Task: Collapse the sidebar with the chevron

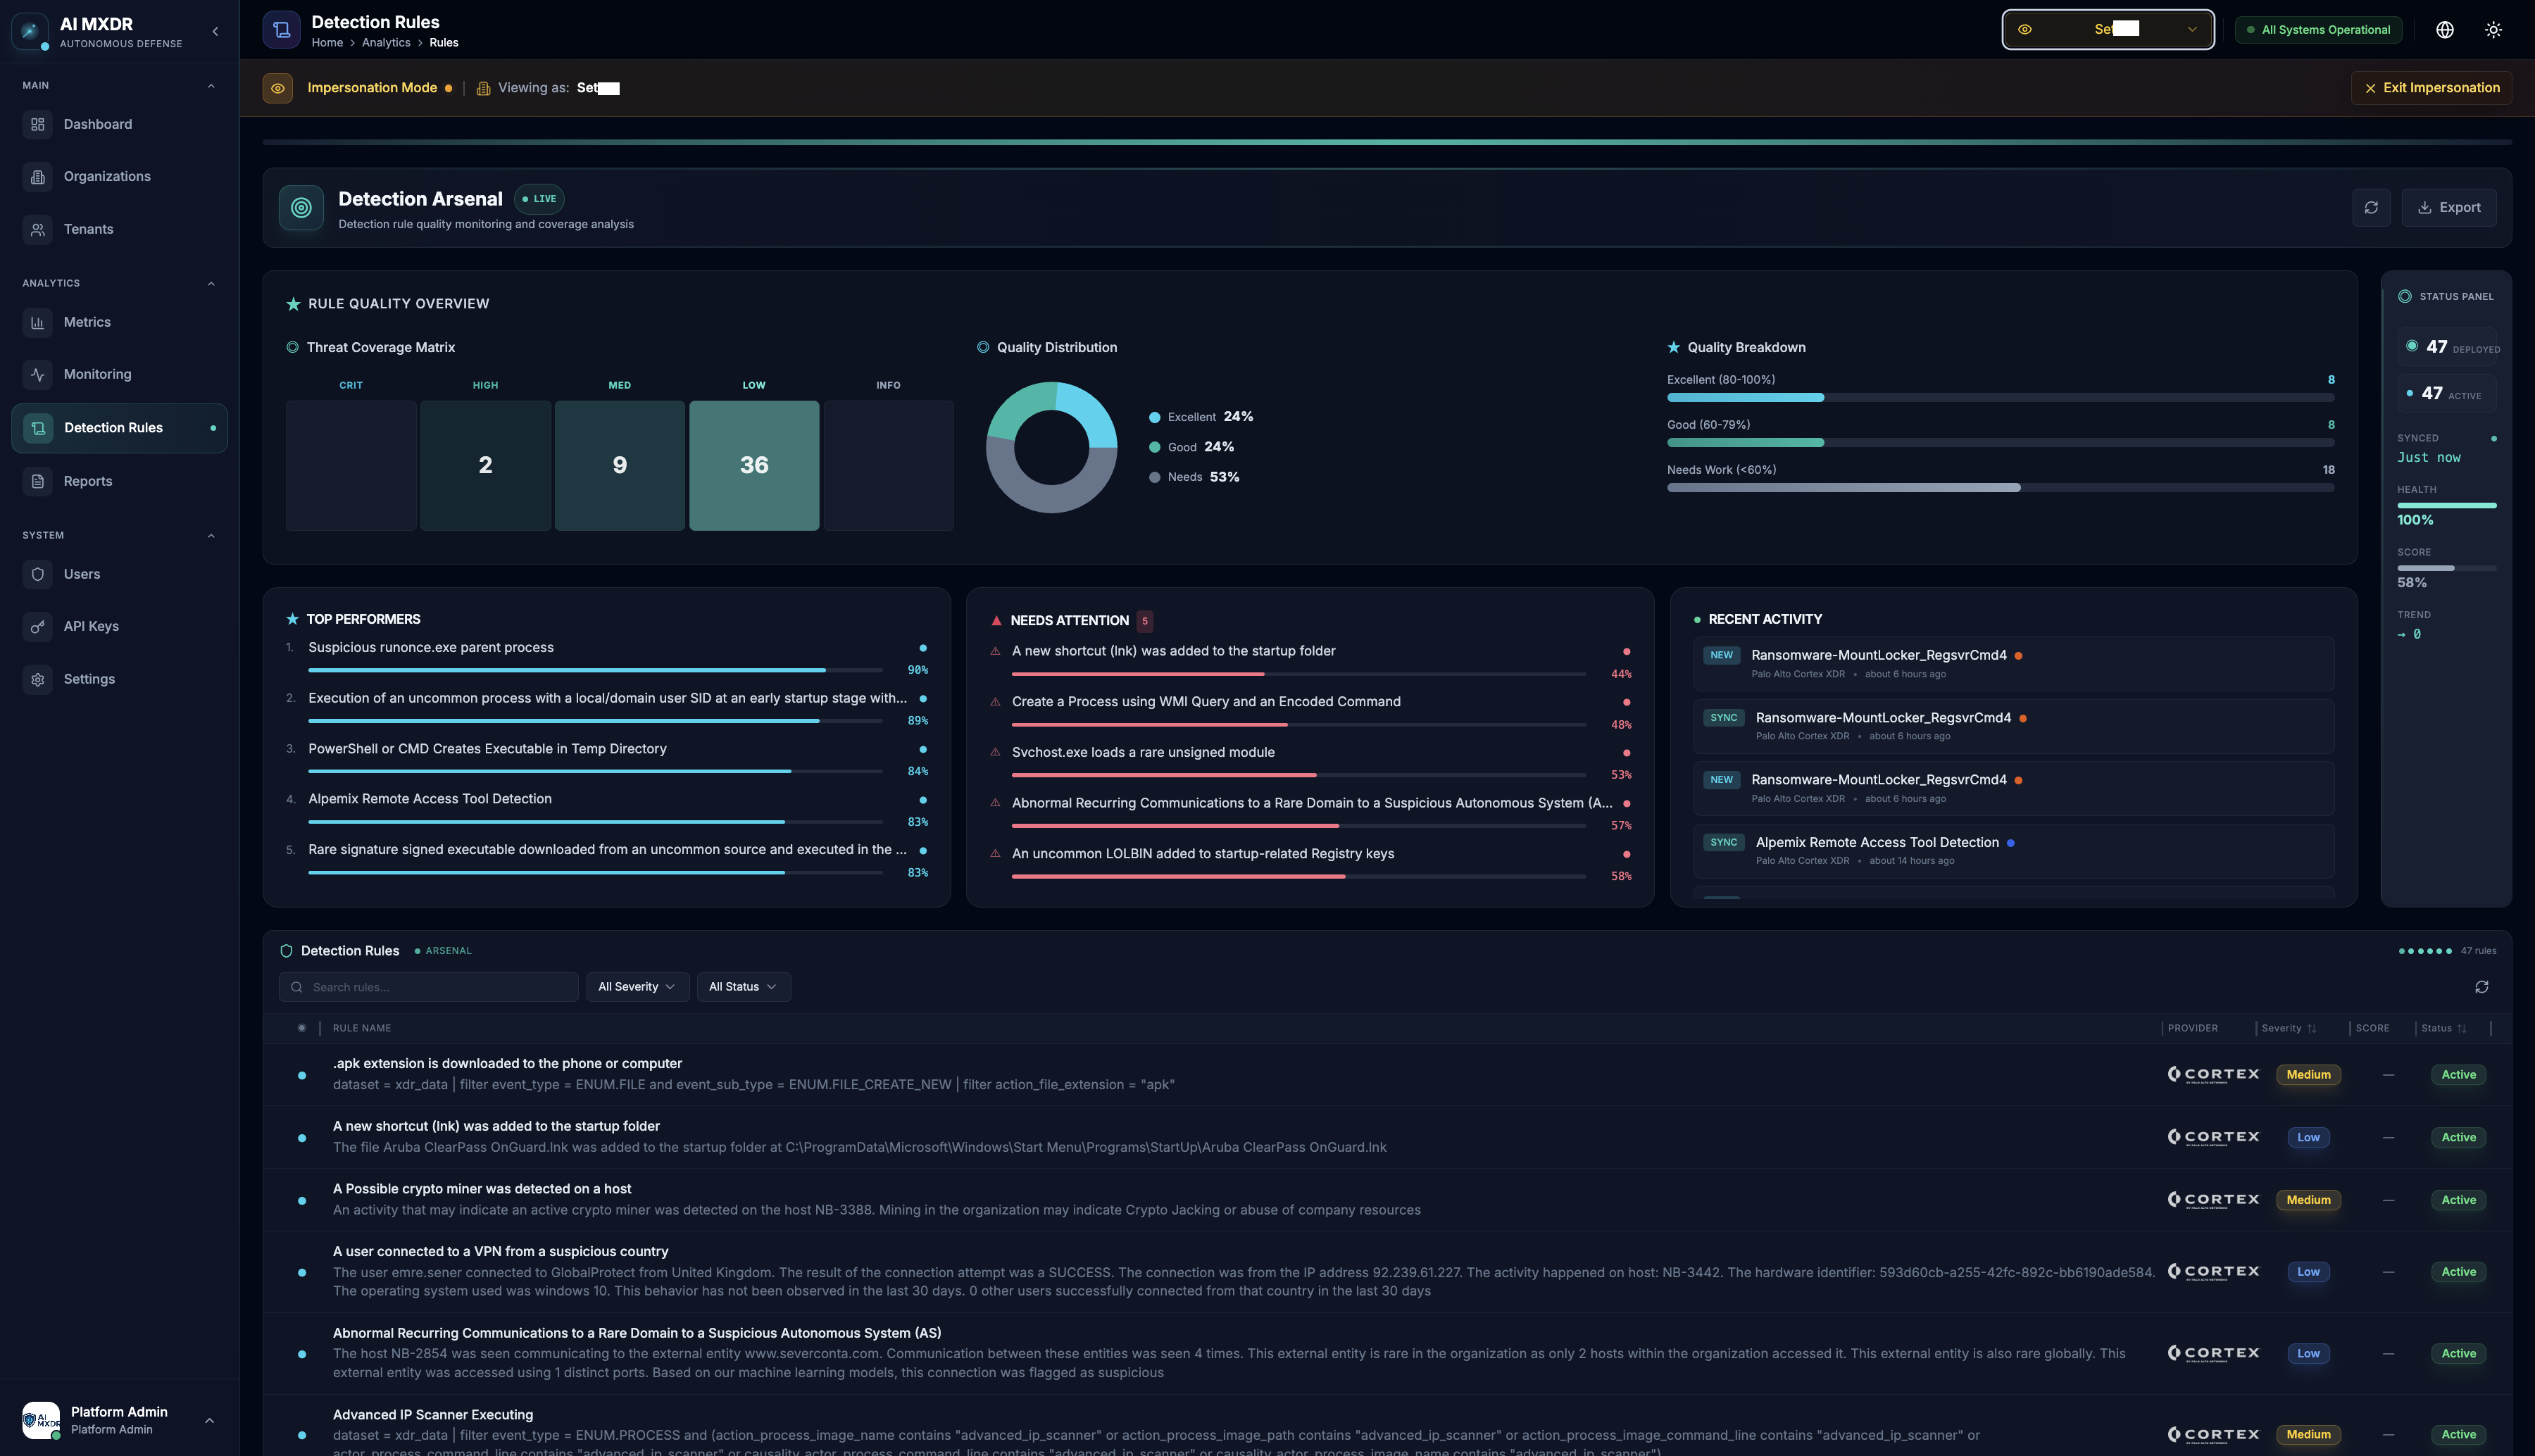Action: coord(215,31)
